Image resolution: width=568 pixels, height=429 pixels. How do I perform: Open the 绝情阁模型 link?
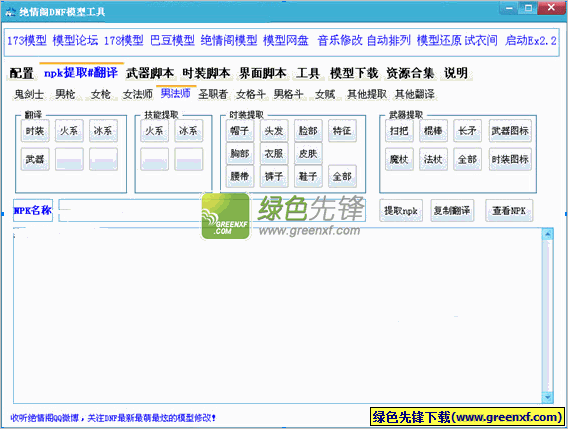coord(229,40)
